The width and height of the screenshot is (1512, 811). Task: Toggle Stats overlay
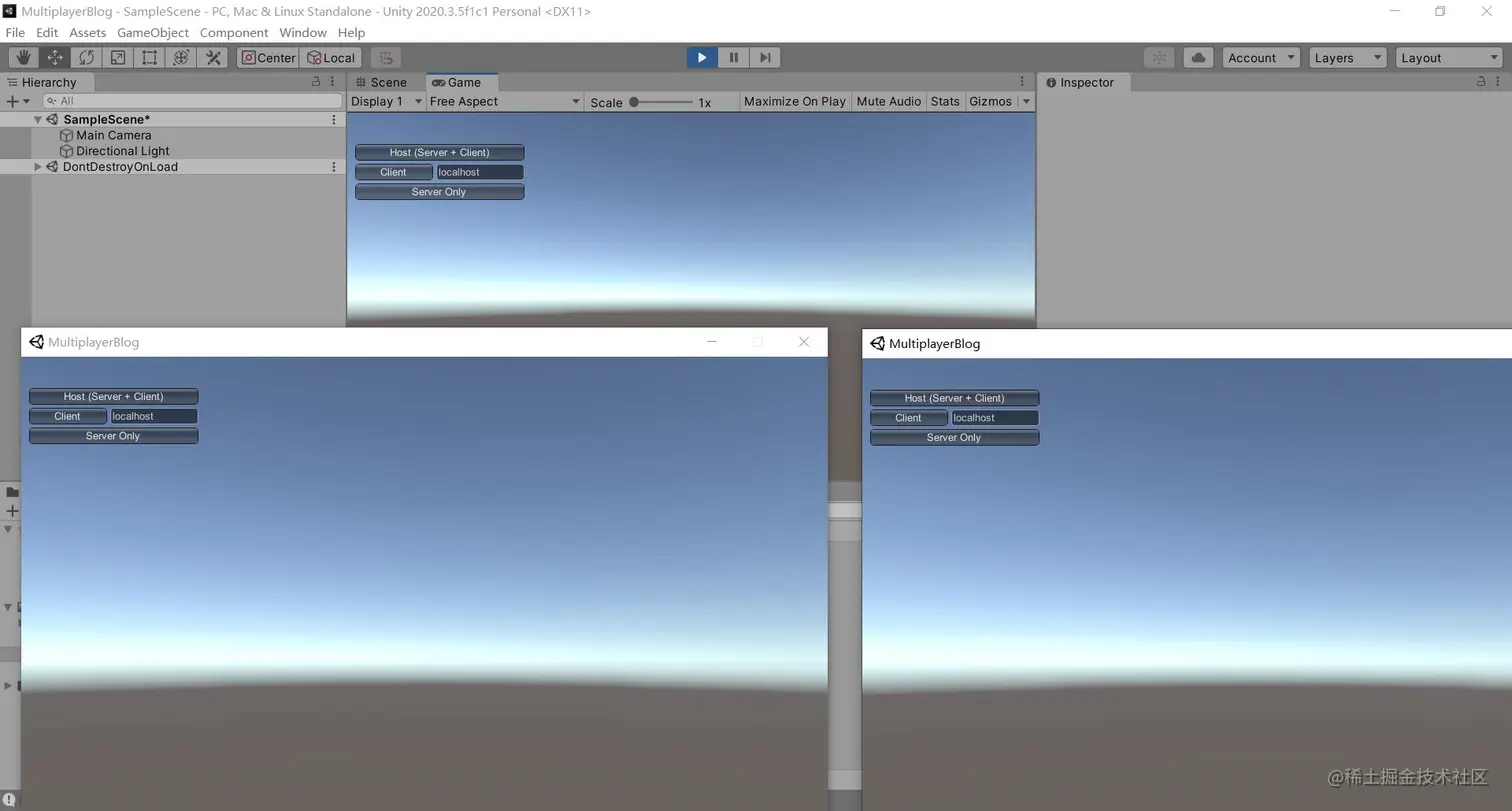tap(945, 101)
